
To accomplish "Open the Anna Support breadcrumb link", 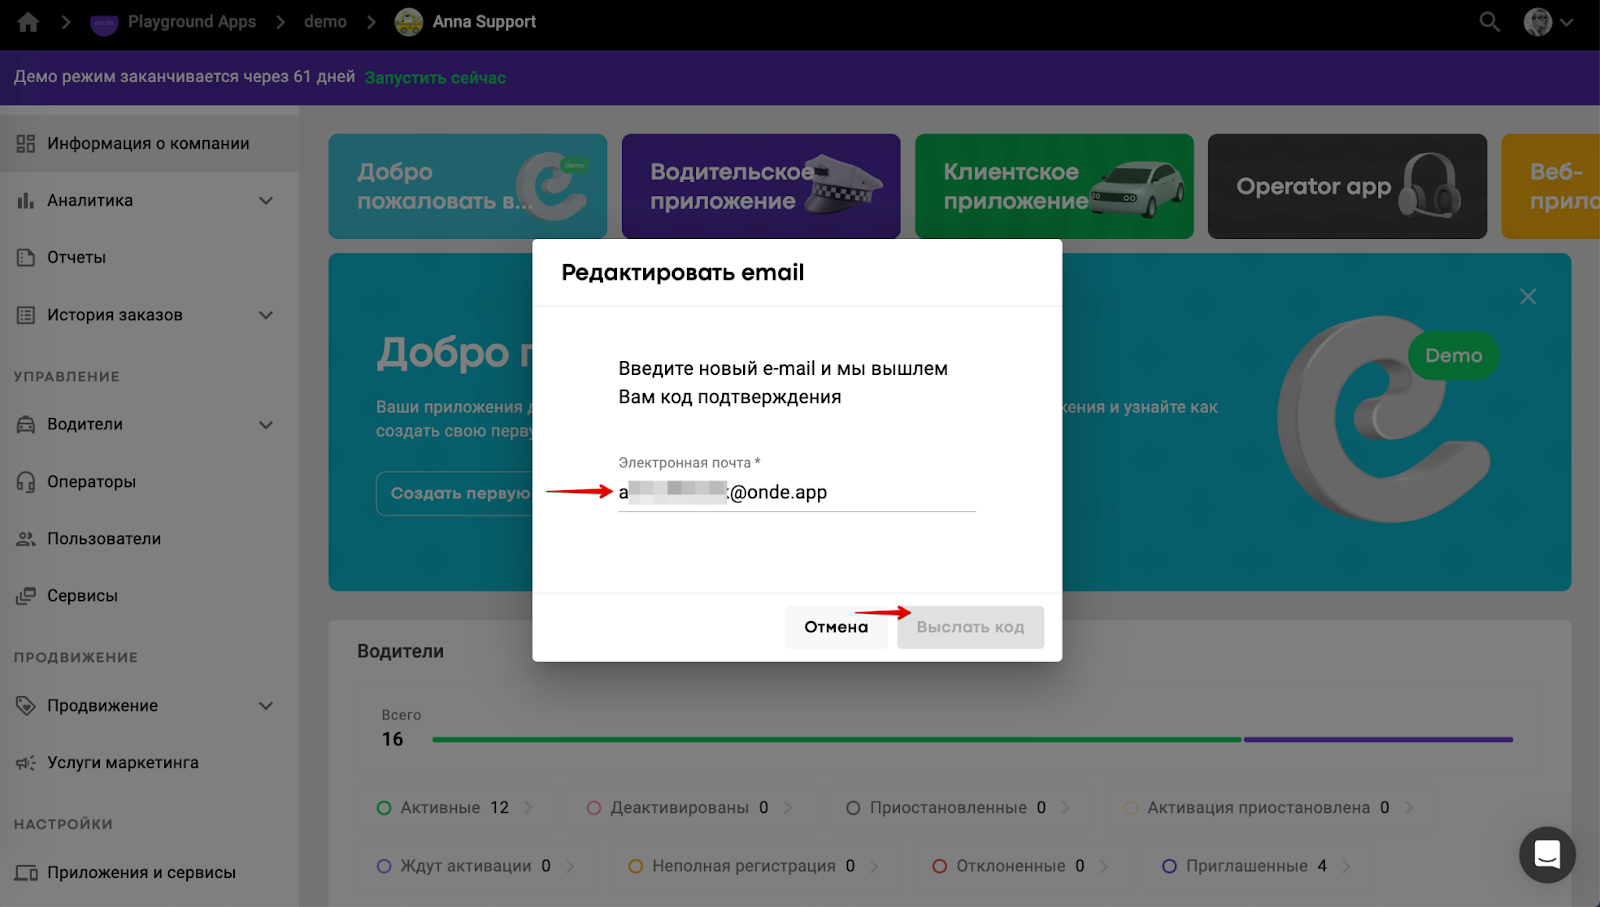I will (x=484, y=22).
